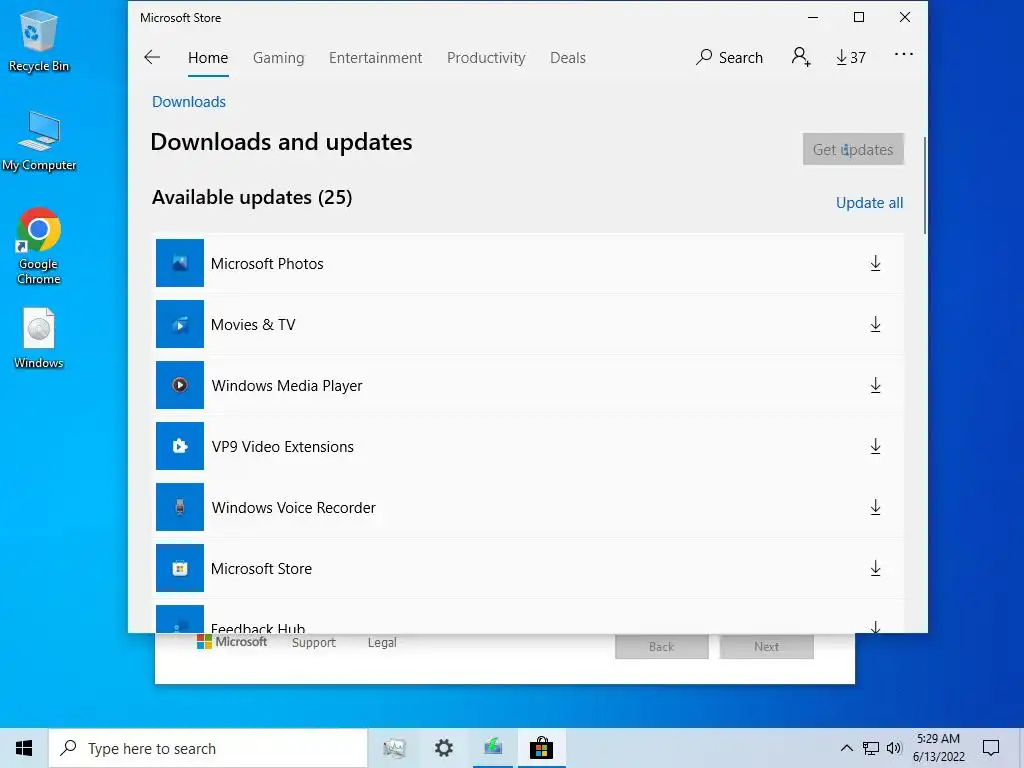Download the Microsoft Store update
Screen dimensions: 1024x768
click(x=875, y=568)
